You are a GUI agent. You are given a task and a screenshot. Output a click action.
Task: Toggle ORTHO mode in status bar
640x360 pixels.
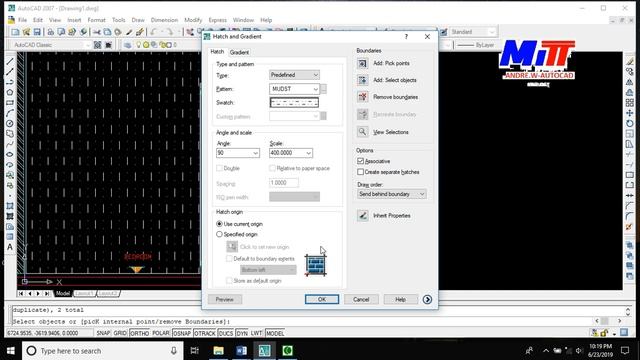coord(139,333)
